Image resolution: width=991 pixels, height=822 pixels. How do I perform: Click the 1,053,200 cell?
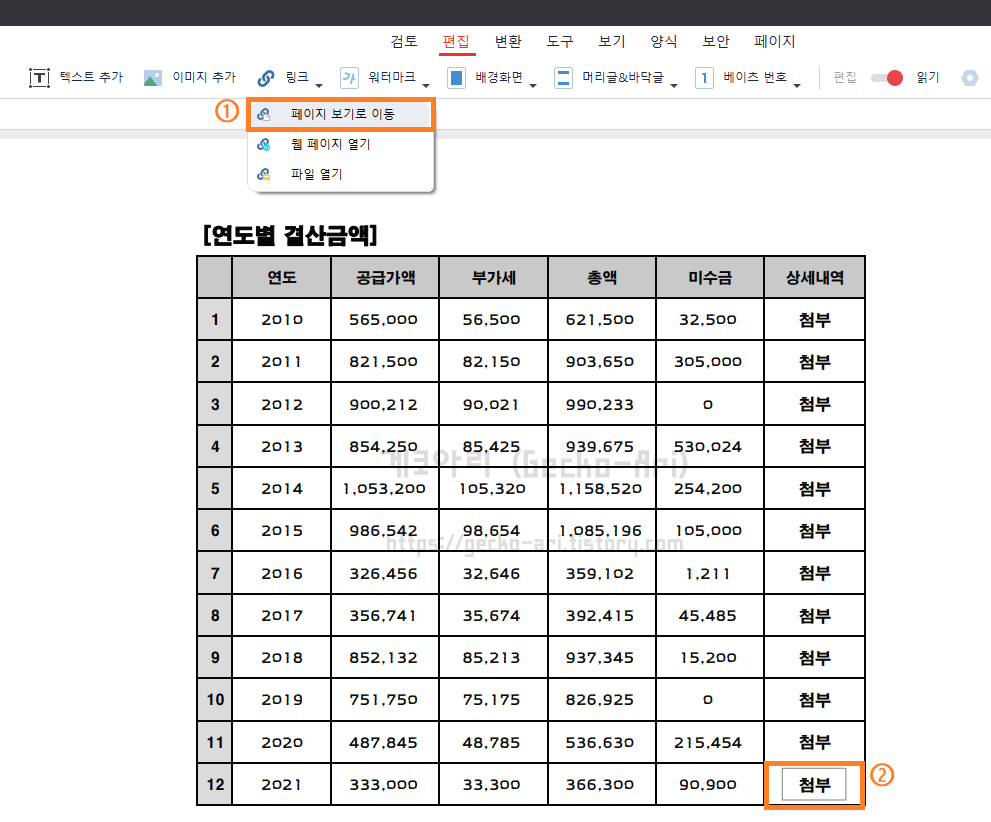[384, 488]
